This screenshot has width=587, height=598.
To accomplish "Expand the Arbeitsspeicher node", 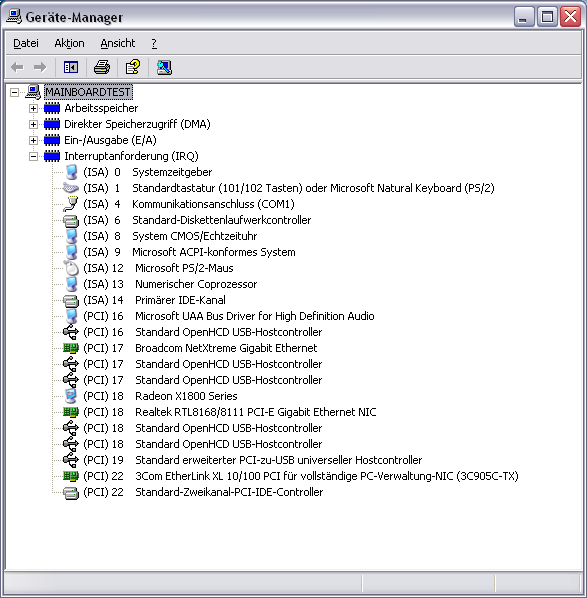I will [x=34, y=108].
